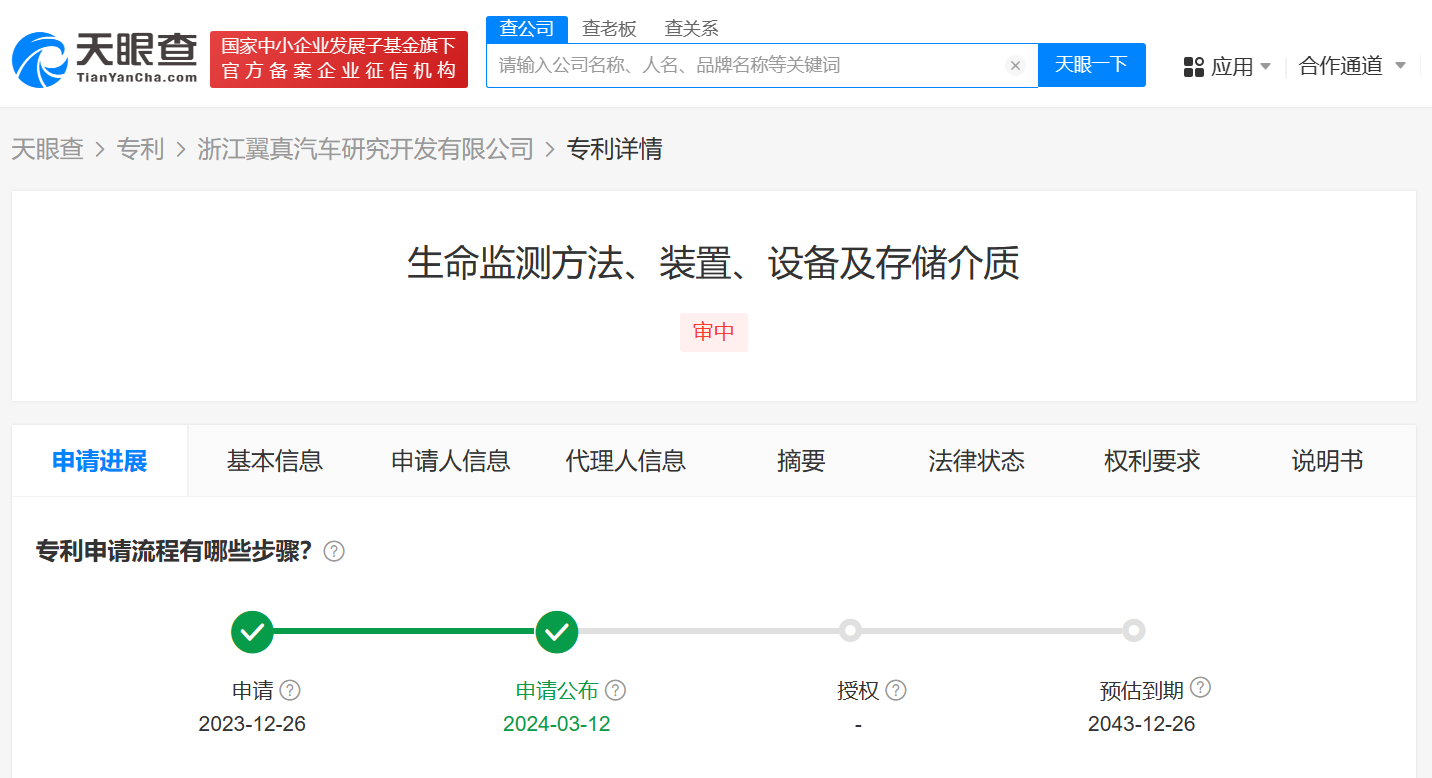Screen dimensions: 1432x778
Task: Switch to the 查关系 search tab
Action: point(691,29)
